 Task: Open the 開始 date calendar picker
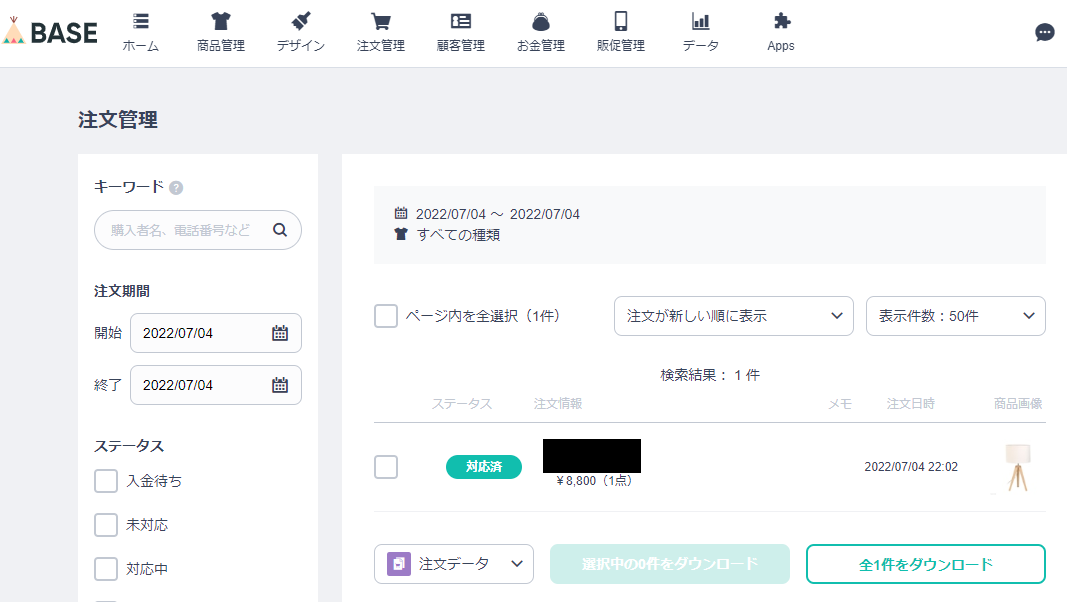[280, 333]
